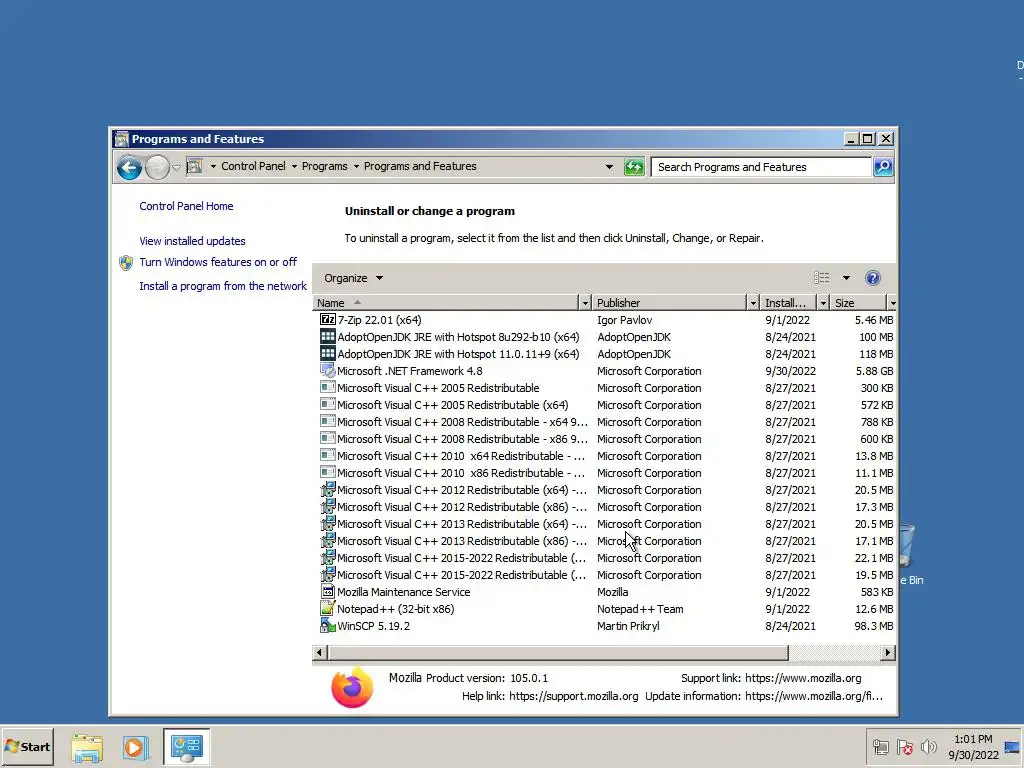Sort by the Size column header

click(858, 303)
